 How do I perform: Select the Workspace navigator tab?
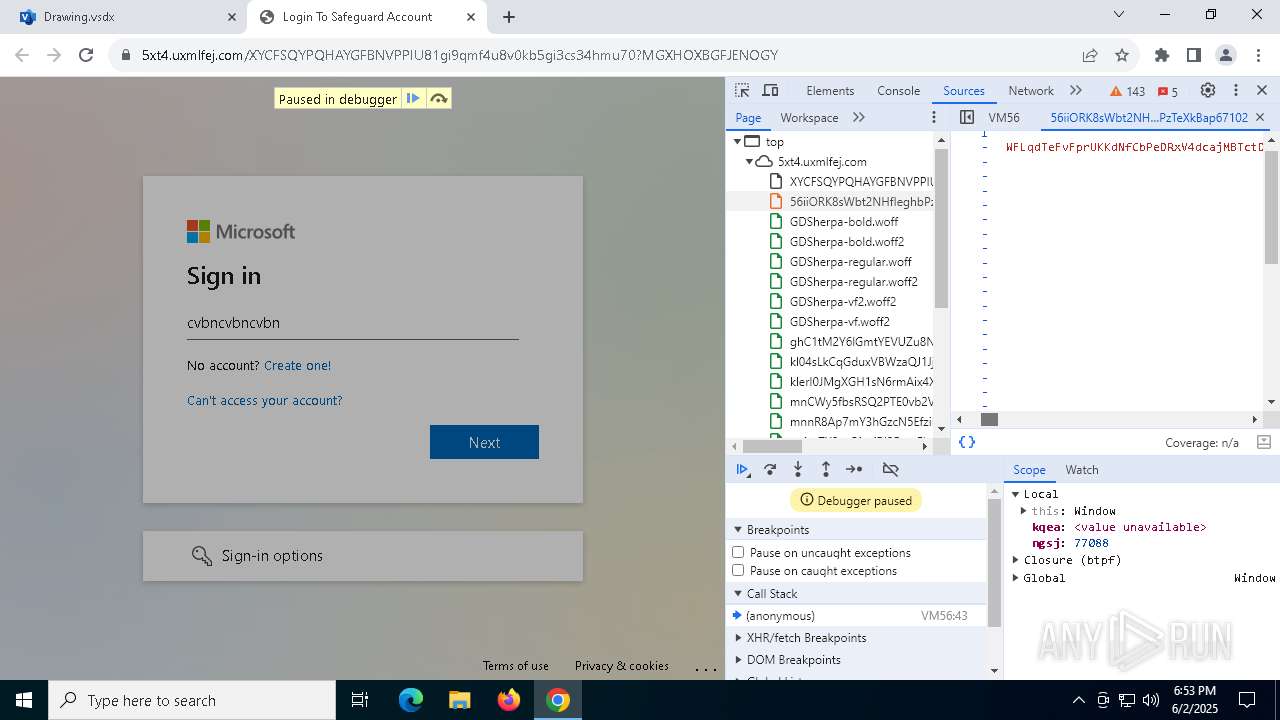click(x=809, y=117)
